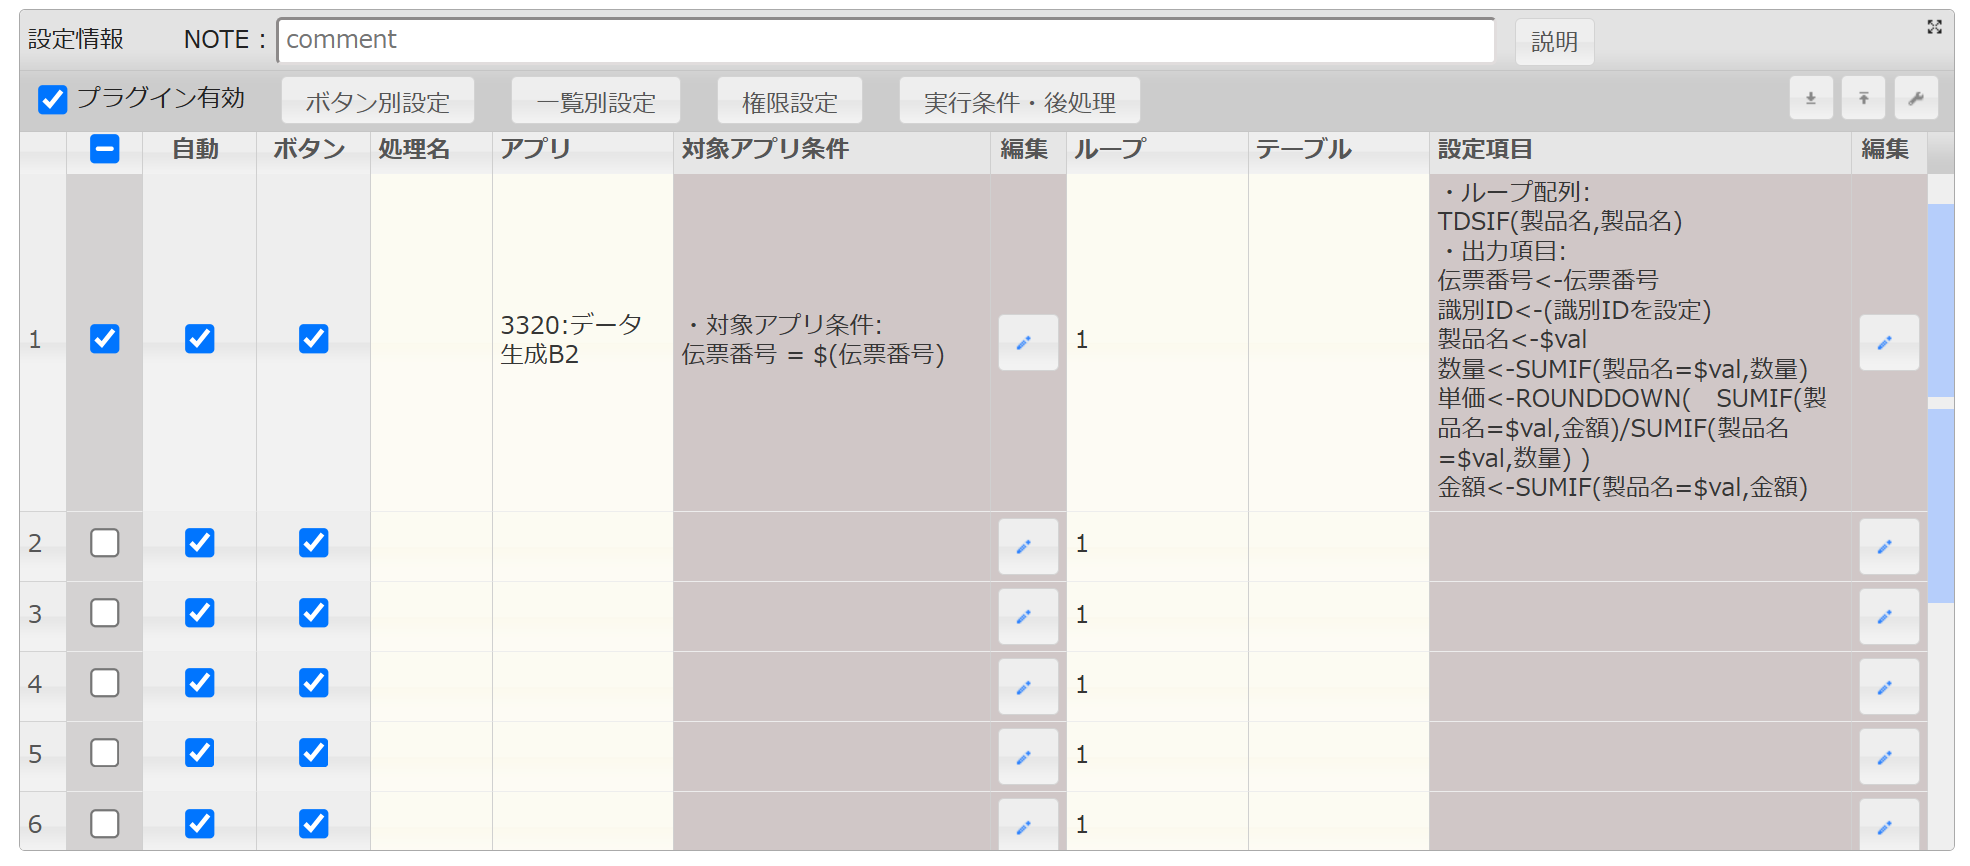Open 実行条件・後処理 settings

[1020, 101]
